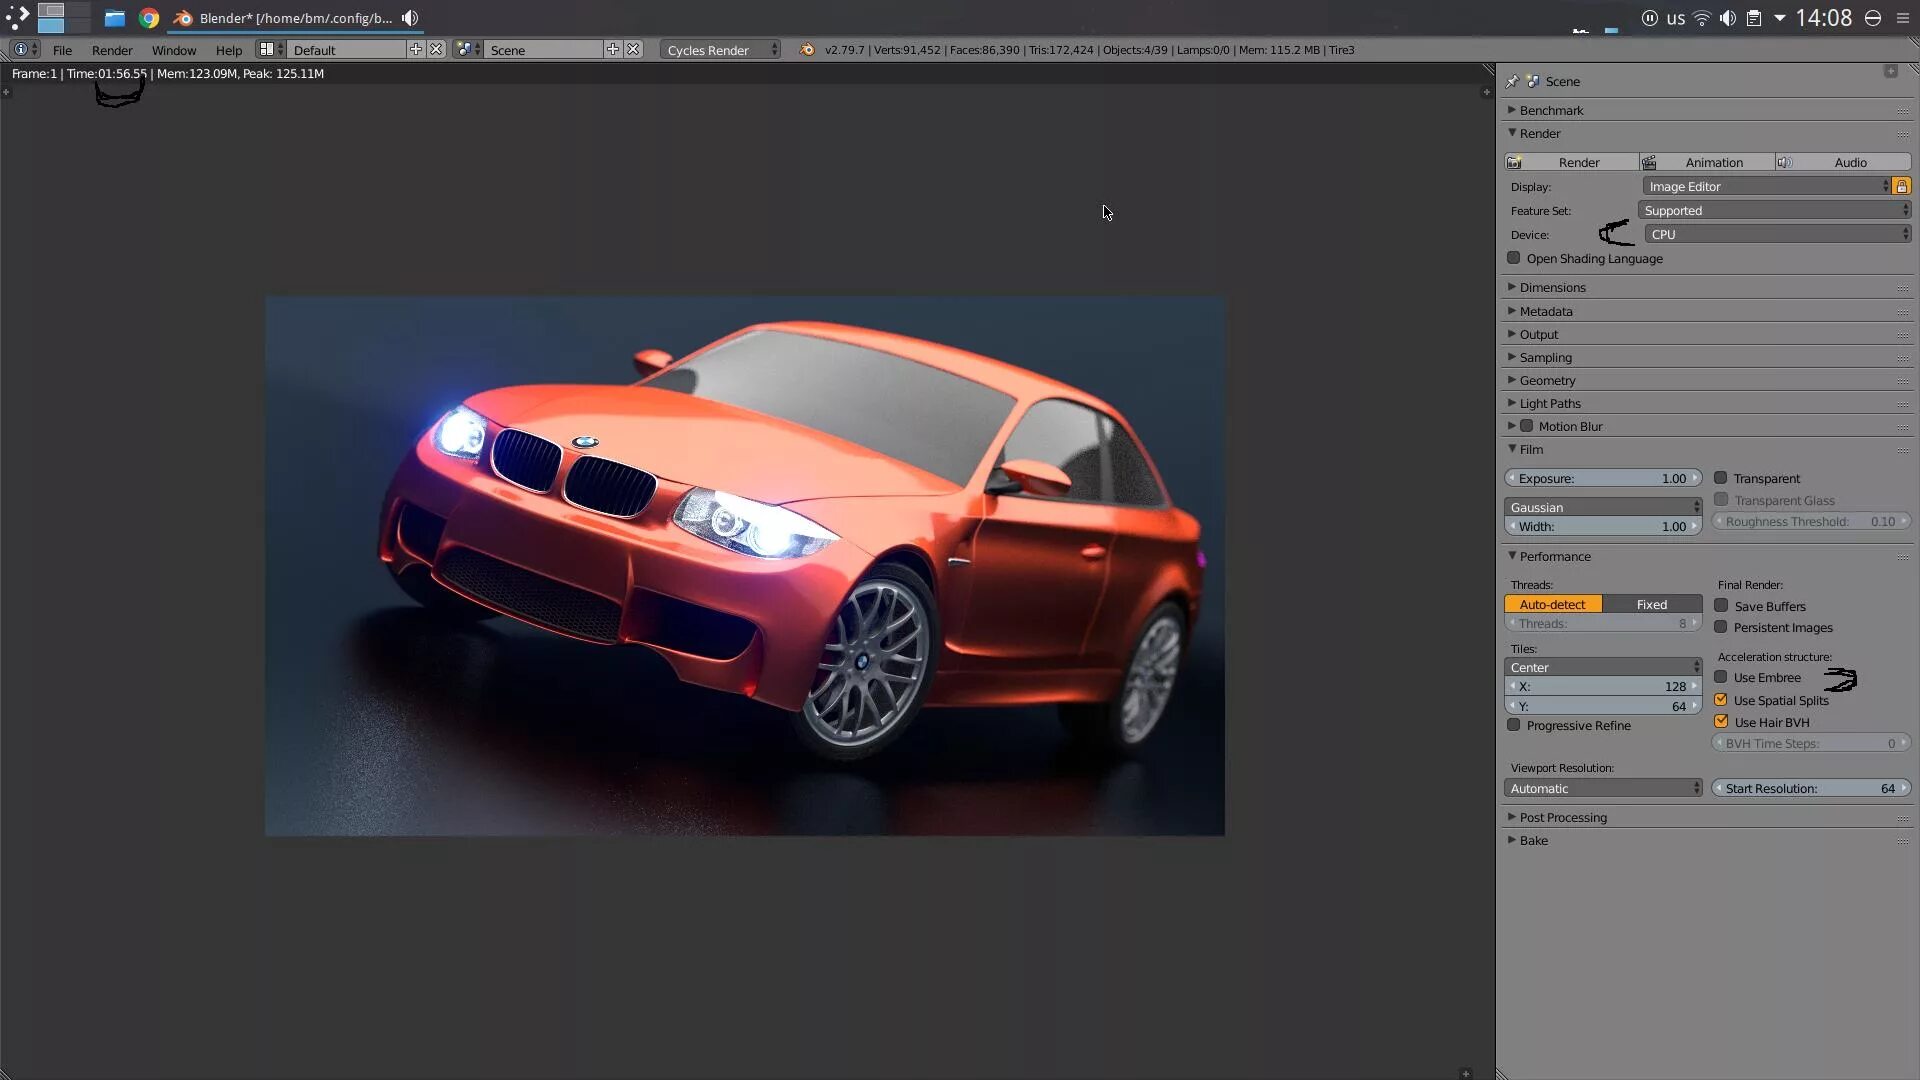Click the Blender logo in the info header

pos(807,49)
